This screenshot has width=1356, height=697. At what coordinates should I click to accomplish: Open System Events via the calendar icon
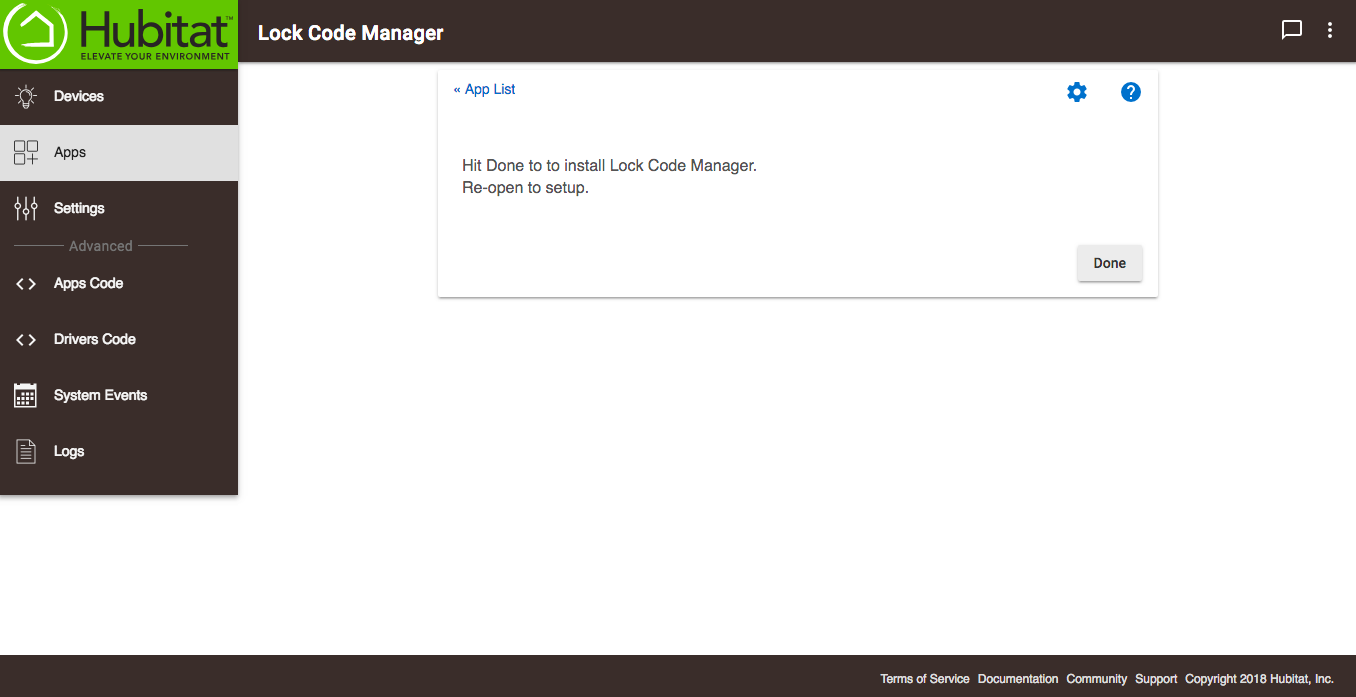click(x=24, y=395)
